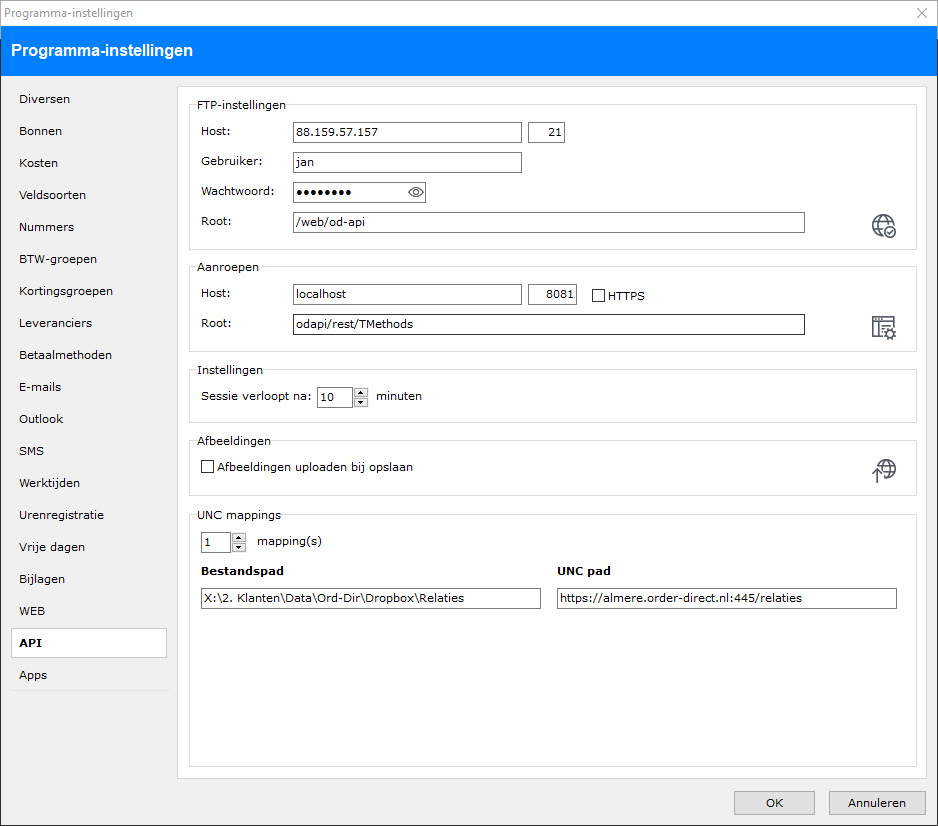
Task: Click the UNC pad URL field
Action: click(x=726, y=598)
